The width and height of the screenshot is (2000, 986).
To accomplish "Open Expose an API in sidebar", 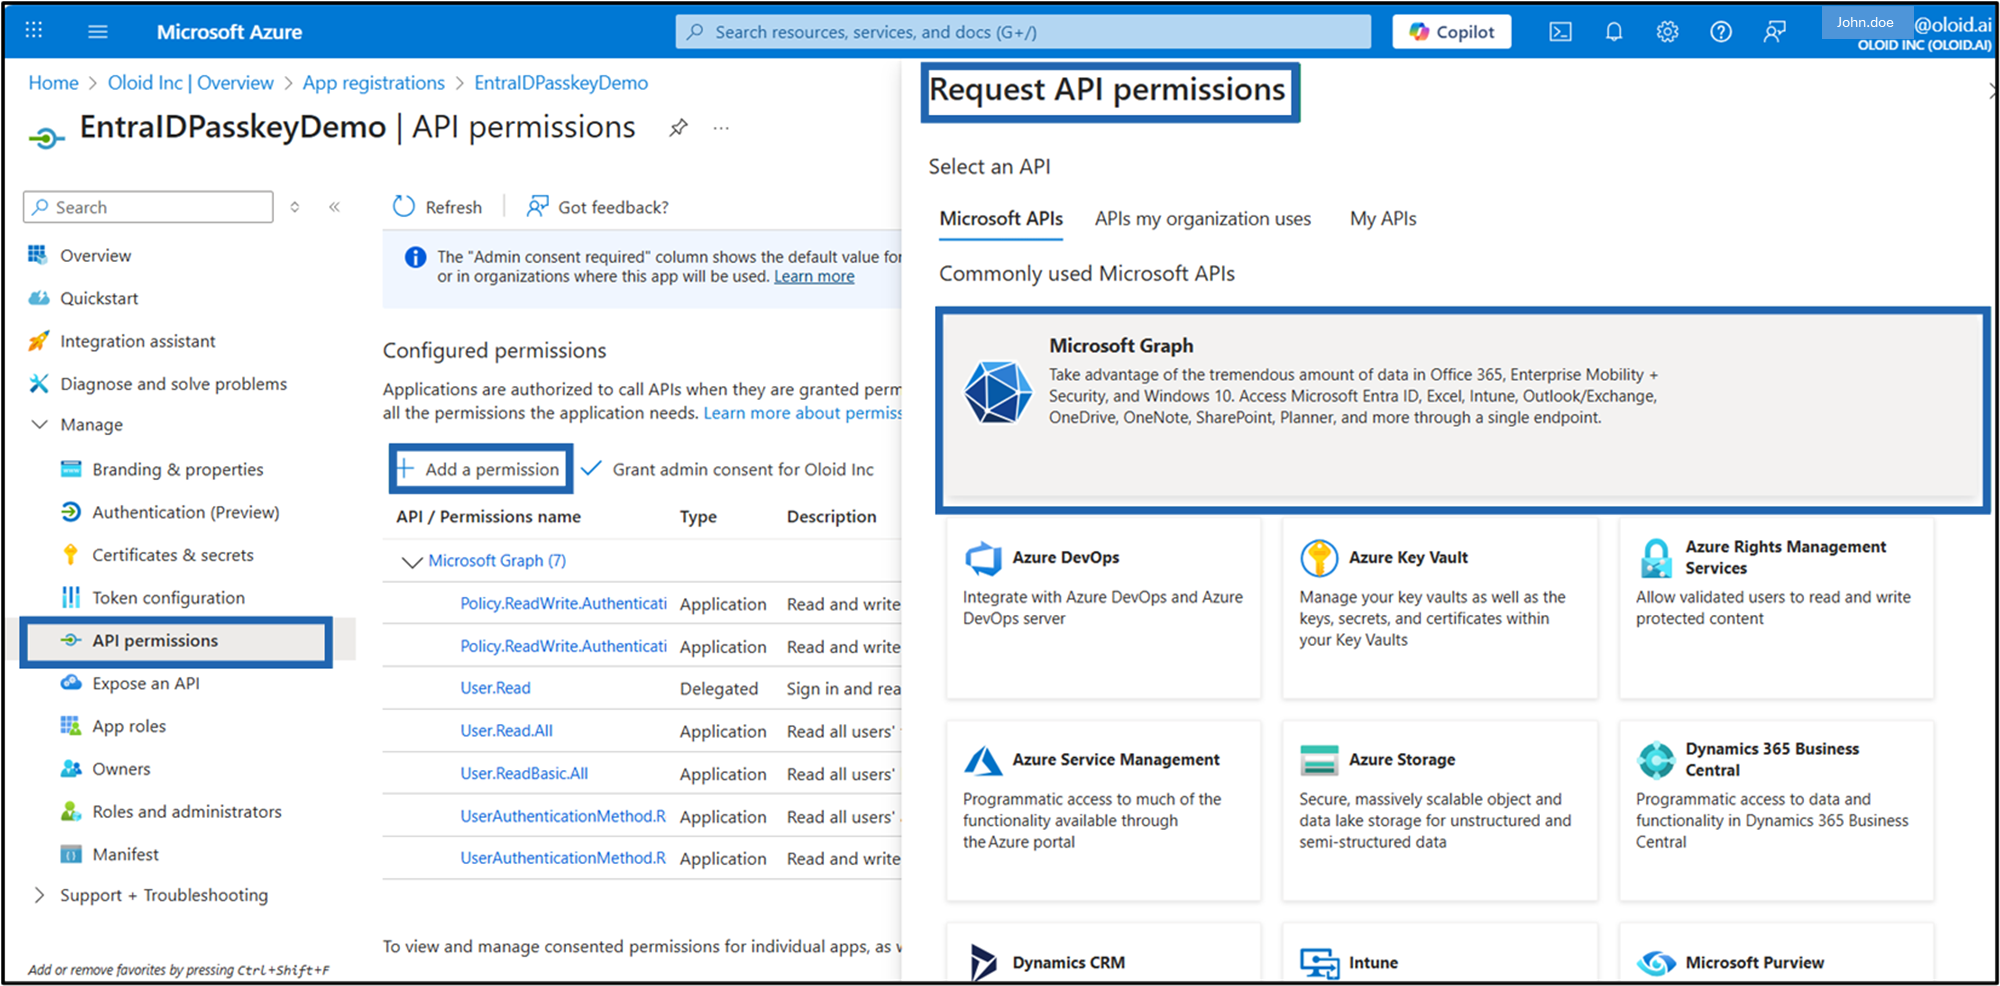I will [x=146, y=684].
